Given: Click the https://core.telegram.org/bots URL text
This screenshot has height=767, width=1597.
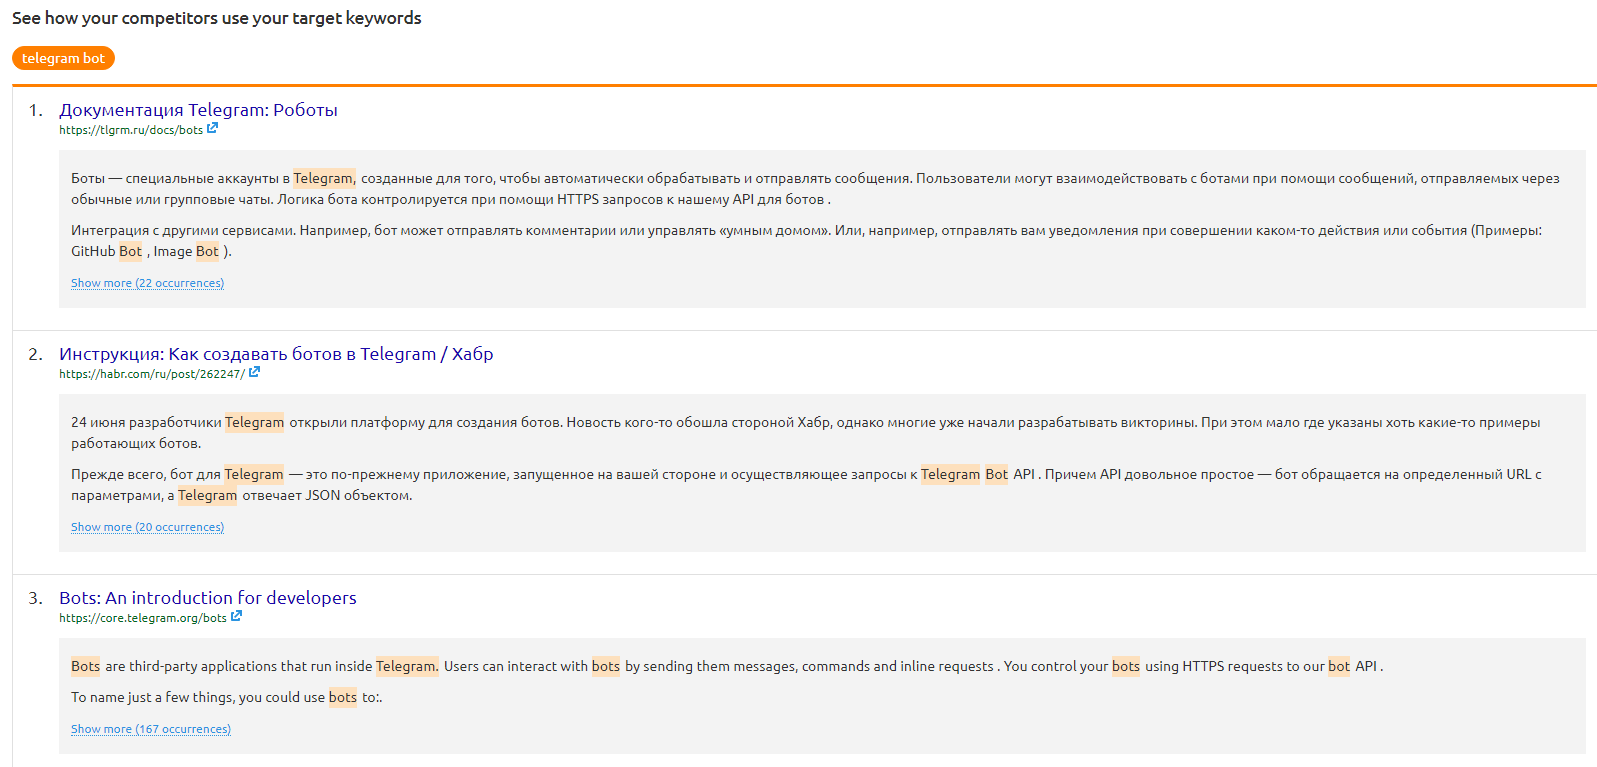Looking at the screenshot, I should (x=143, y=618).
